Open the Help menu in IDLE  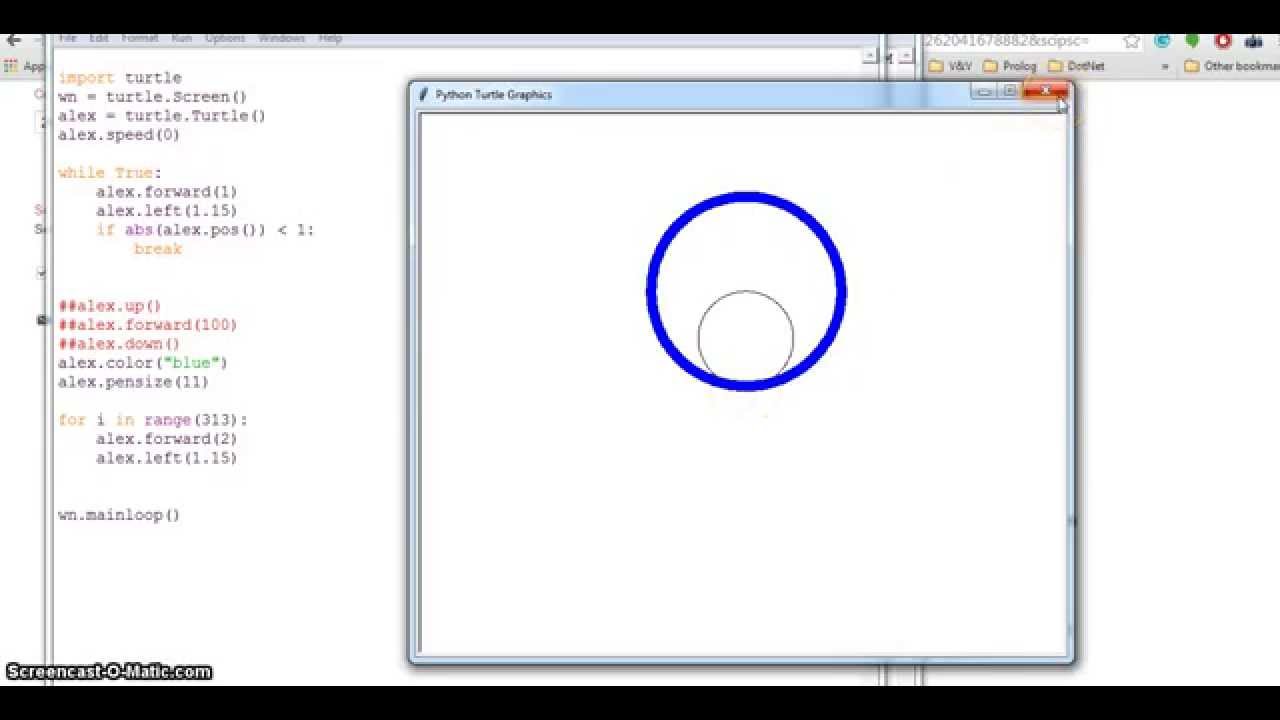pos(330,38)
